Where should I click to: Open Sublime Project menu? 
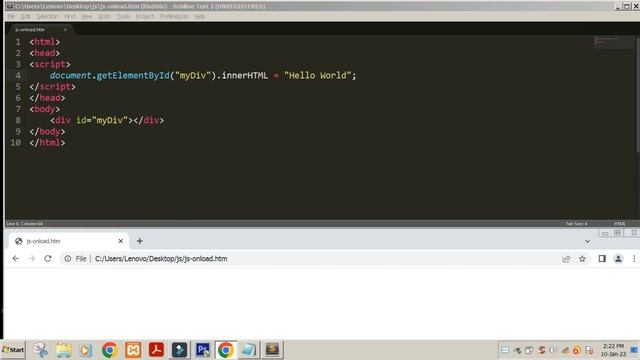(145, 16)
